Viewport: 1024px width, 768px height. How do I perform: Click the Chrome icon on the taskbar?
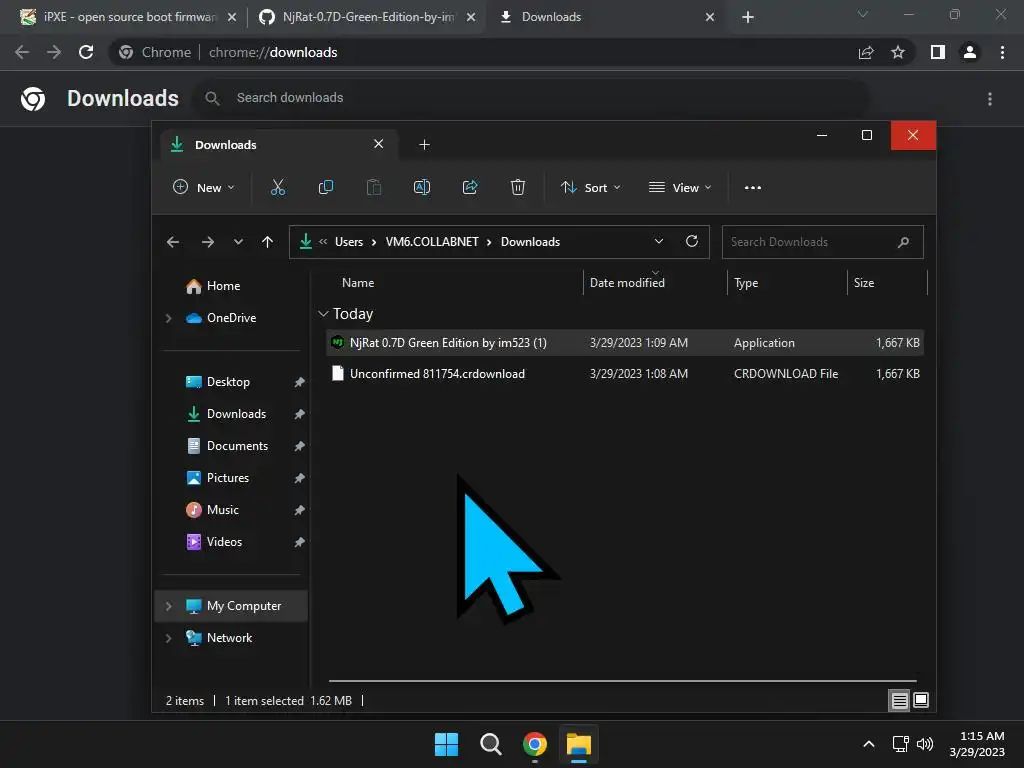coord(534,744)
